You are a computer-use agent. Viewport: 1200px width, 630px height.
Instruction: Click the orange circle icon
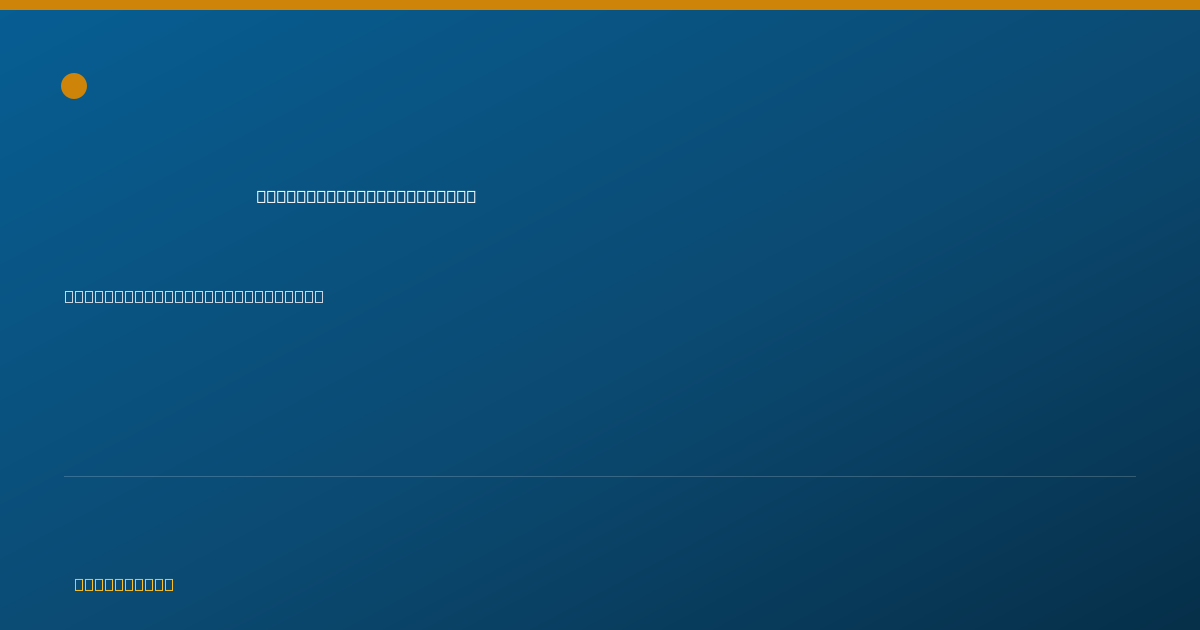tap(74, 86)
